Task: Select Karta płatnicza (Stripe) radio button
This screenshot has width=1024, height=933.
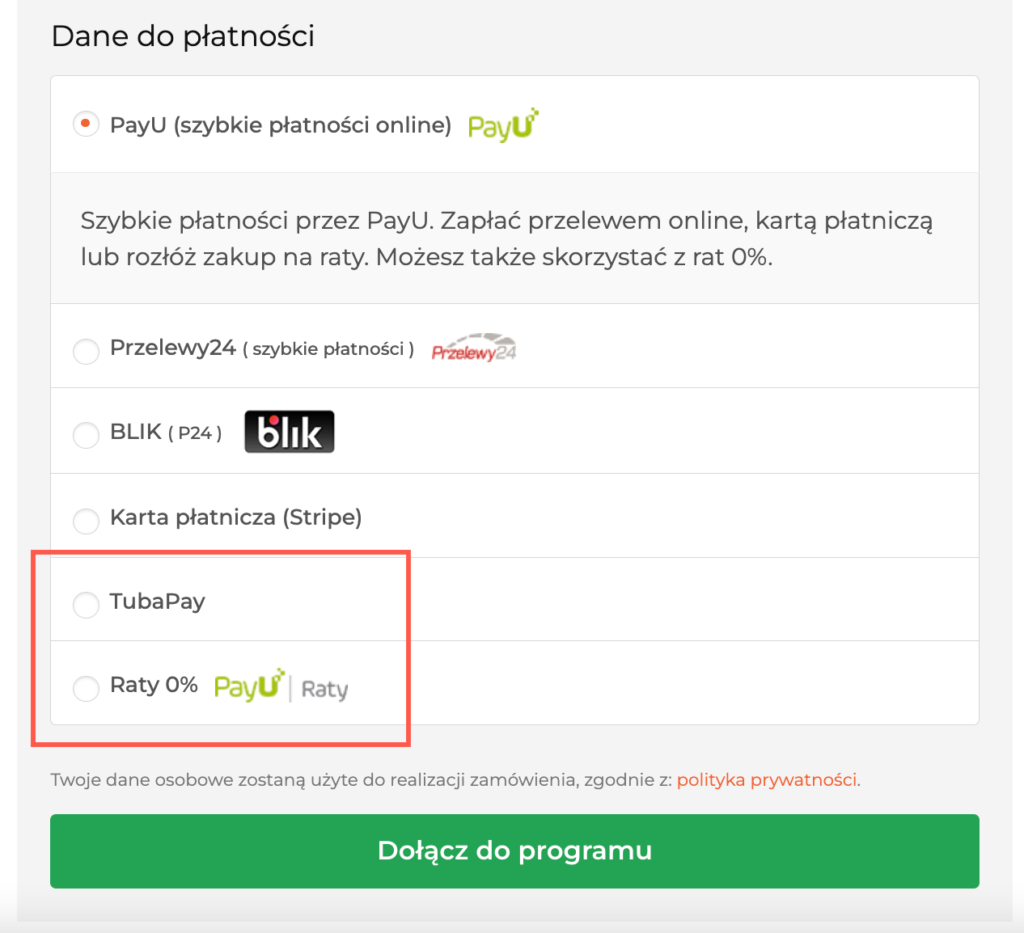Action: pyautogui.click(x=86, y=520)
